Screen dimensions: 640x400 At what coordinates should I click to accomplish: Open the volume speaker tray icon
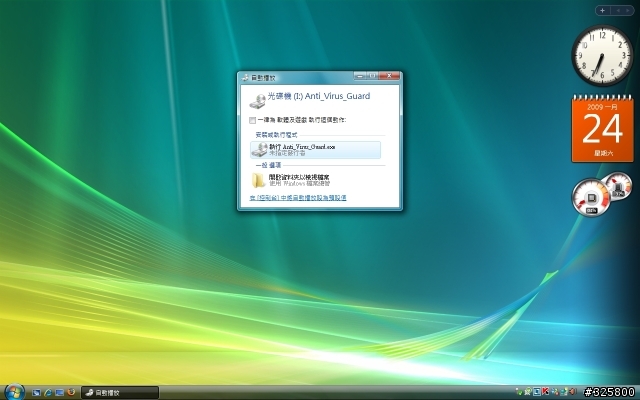click(x=573, y=392)
